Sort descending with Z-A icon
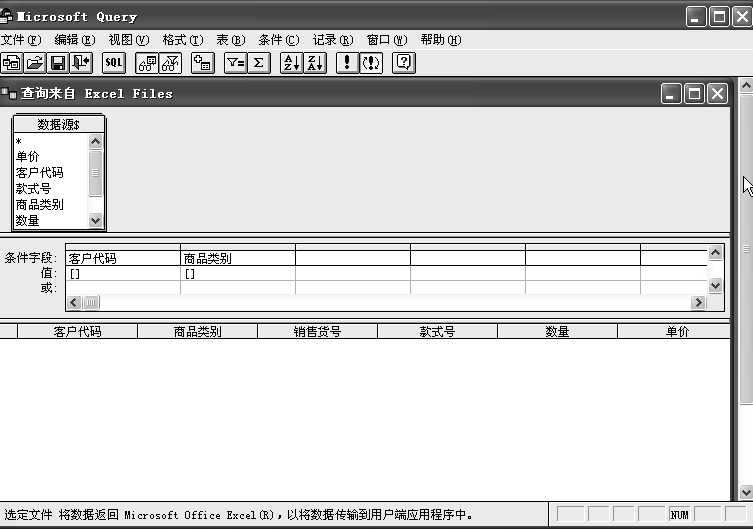Screen dimensions: 753x529 point(315,63)
